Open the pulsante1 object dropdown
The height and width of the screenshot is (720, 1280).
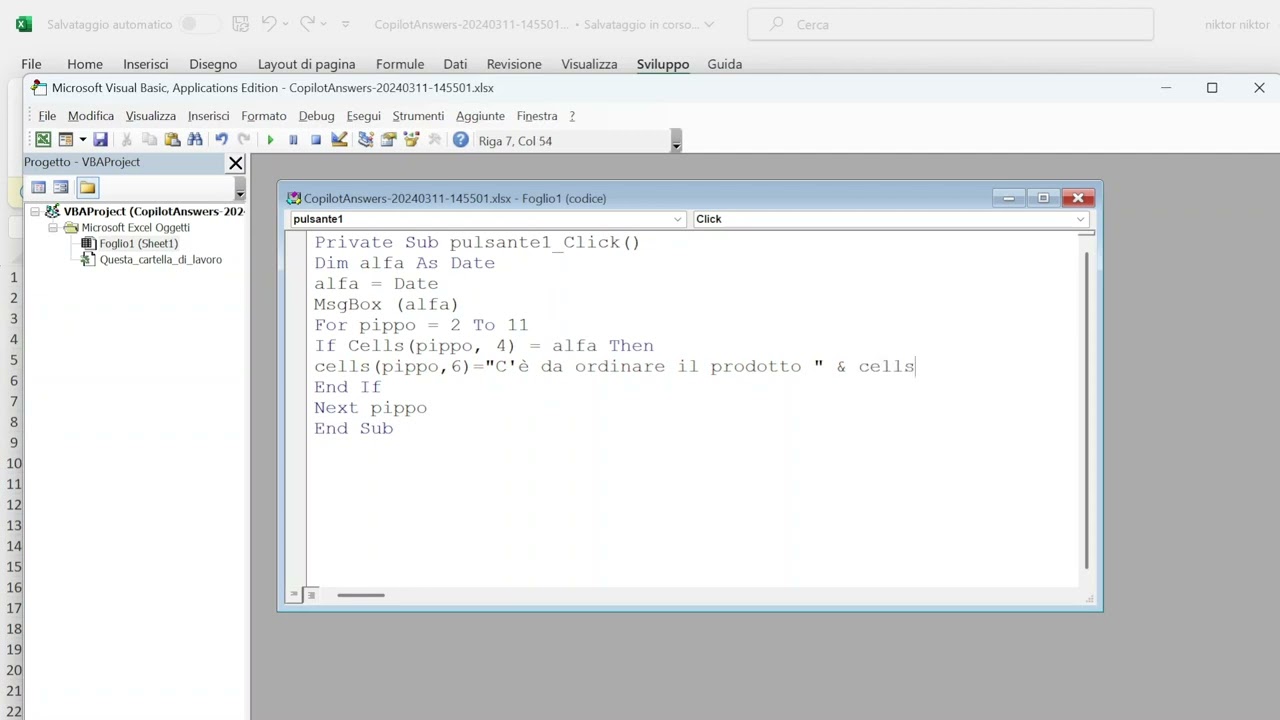[x=677, y=219]
